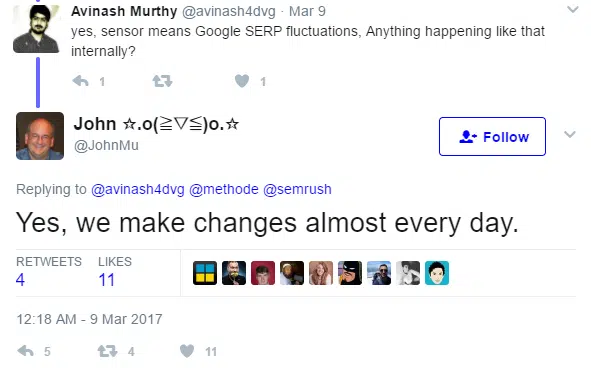This screenshot has width=591, height=368.
Task: Open the yellow-blue window pane avatar
Action: coord(205,273)
